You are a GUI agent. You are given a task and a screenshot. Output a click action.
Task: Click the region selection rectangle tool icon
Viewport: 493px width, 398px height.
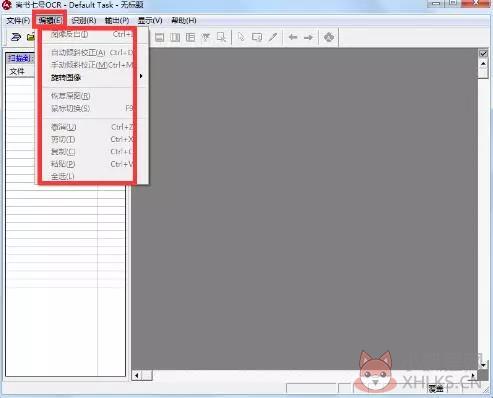click(x=257, y=37)
